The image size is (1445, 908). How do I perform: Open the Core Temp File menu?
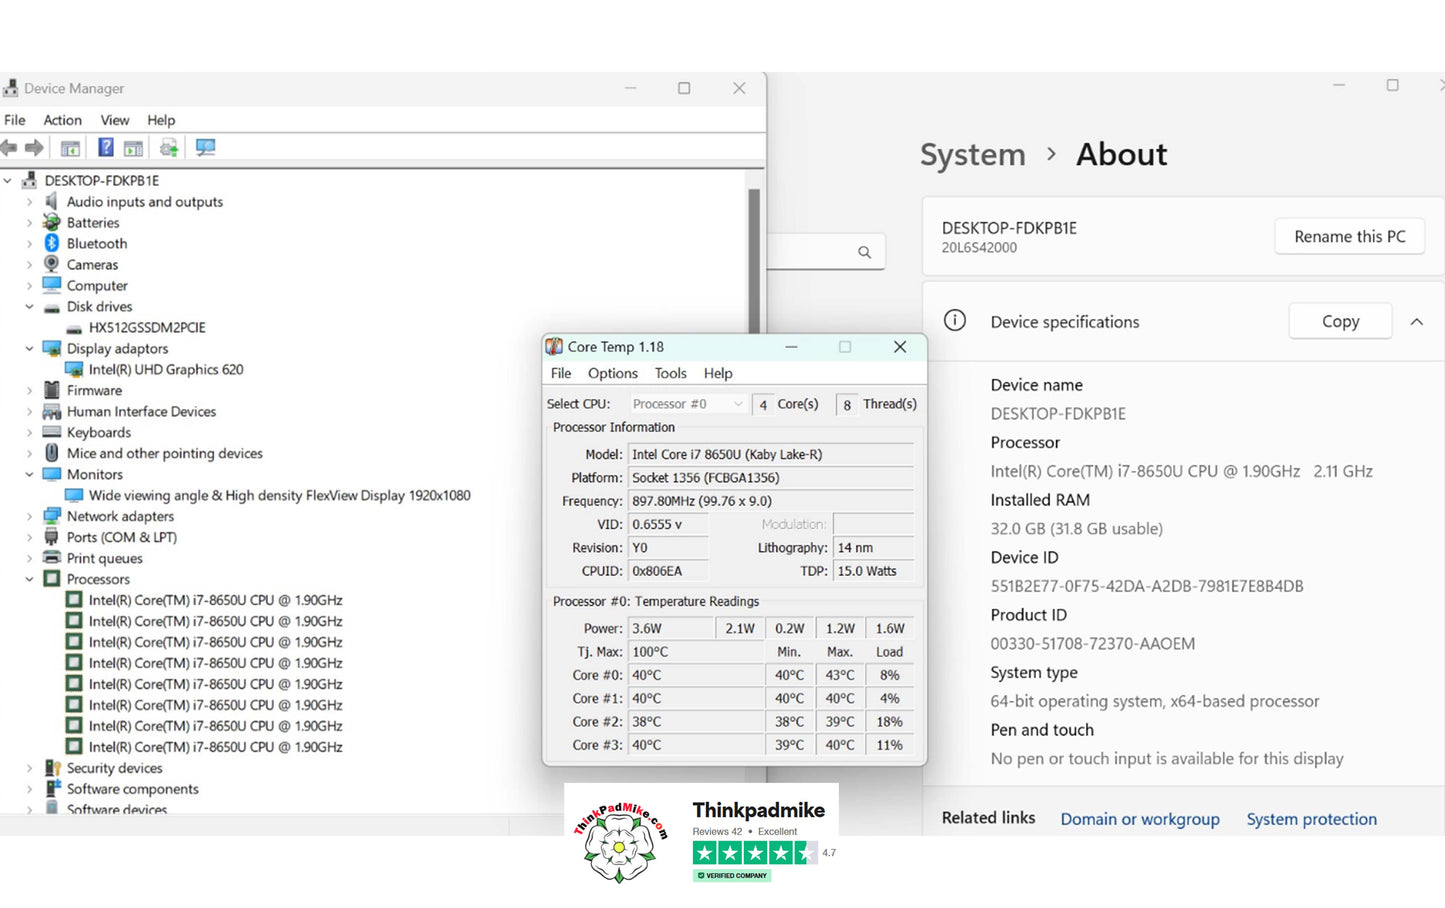(561, 373)
